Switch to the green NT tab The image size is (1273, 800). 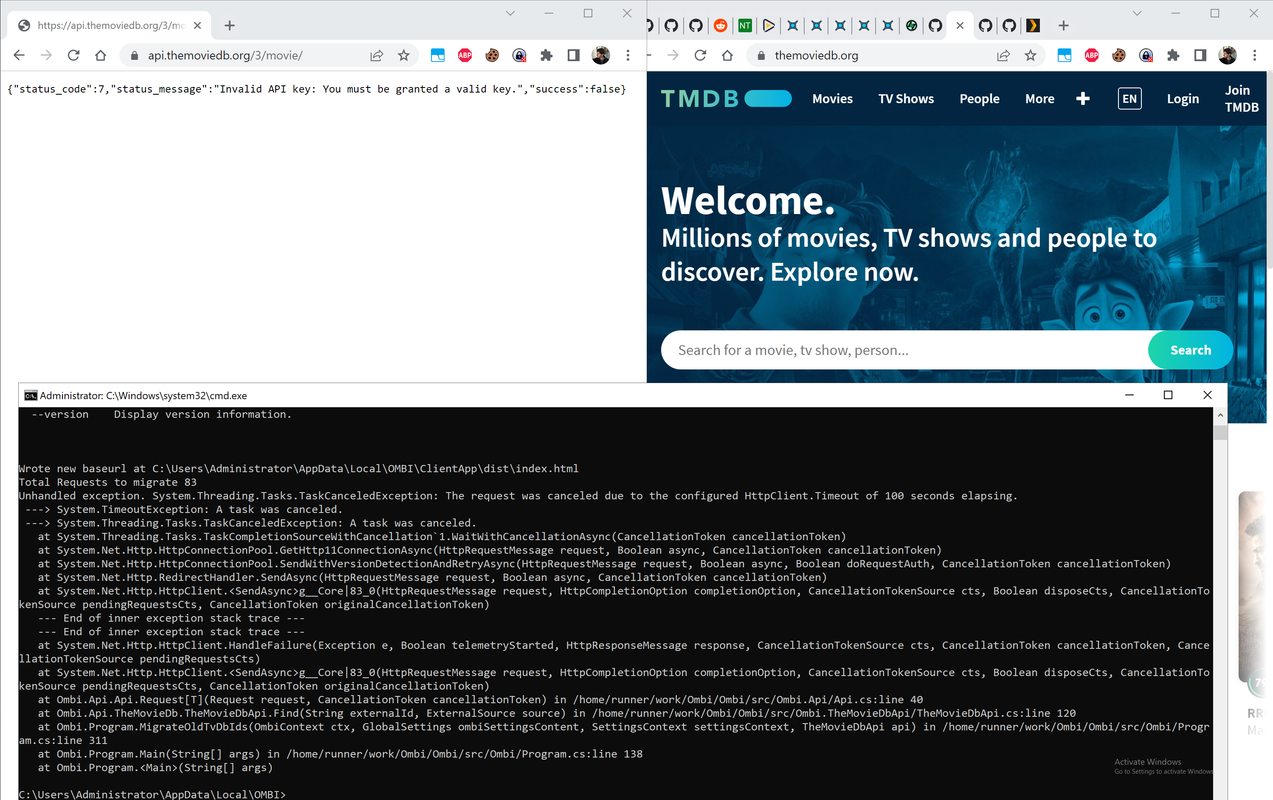point(745,25)
